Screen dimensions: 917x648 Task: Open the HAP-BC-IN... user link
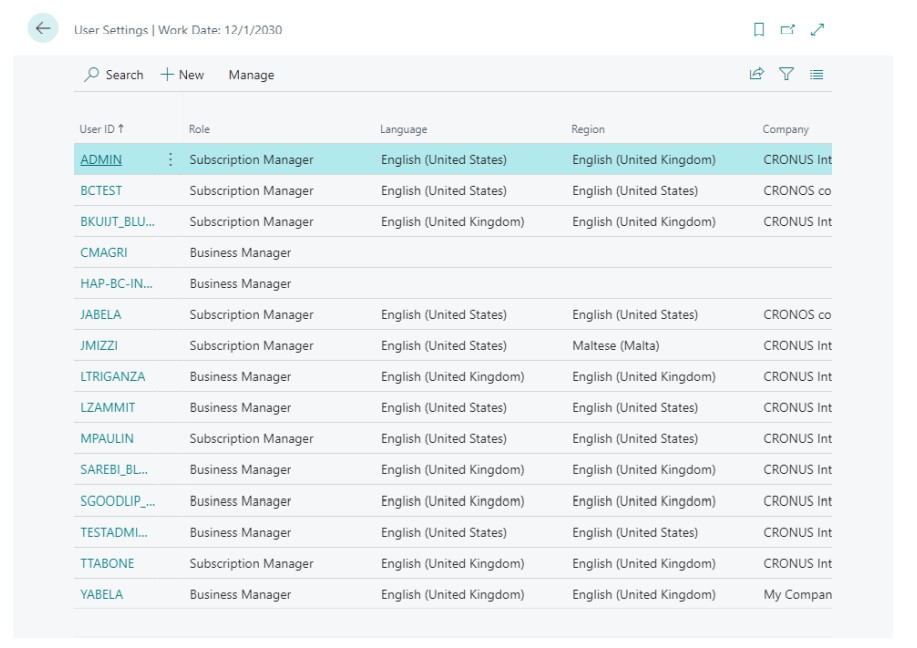(116, 284)
